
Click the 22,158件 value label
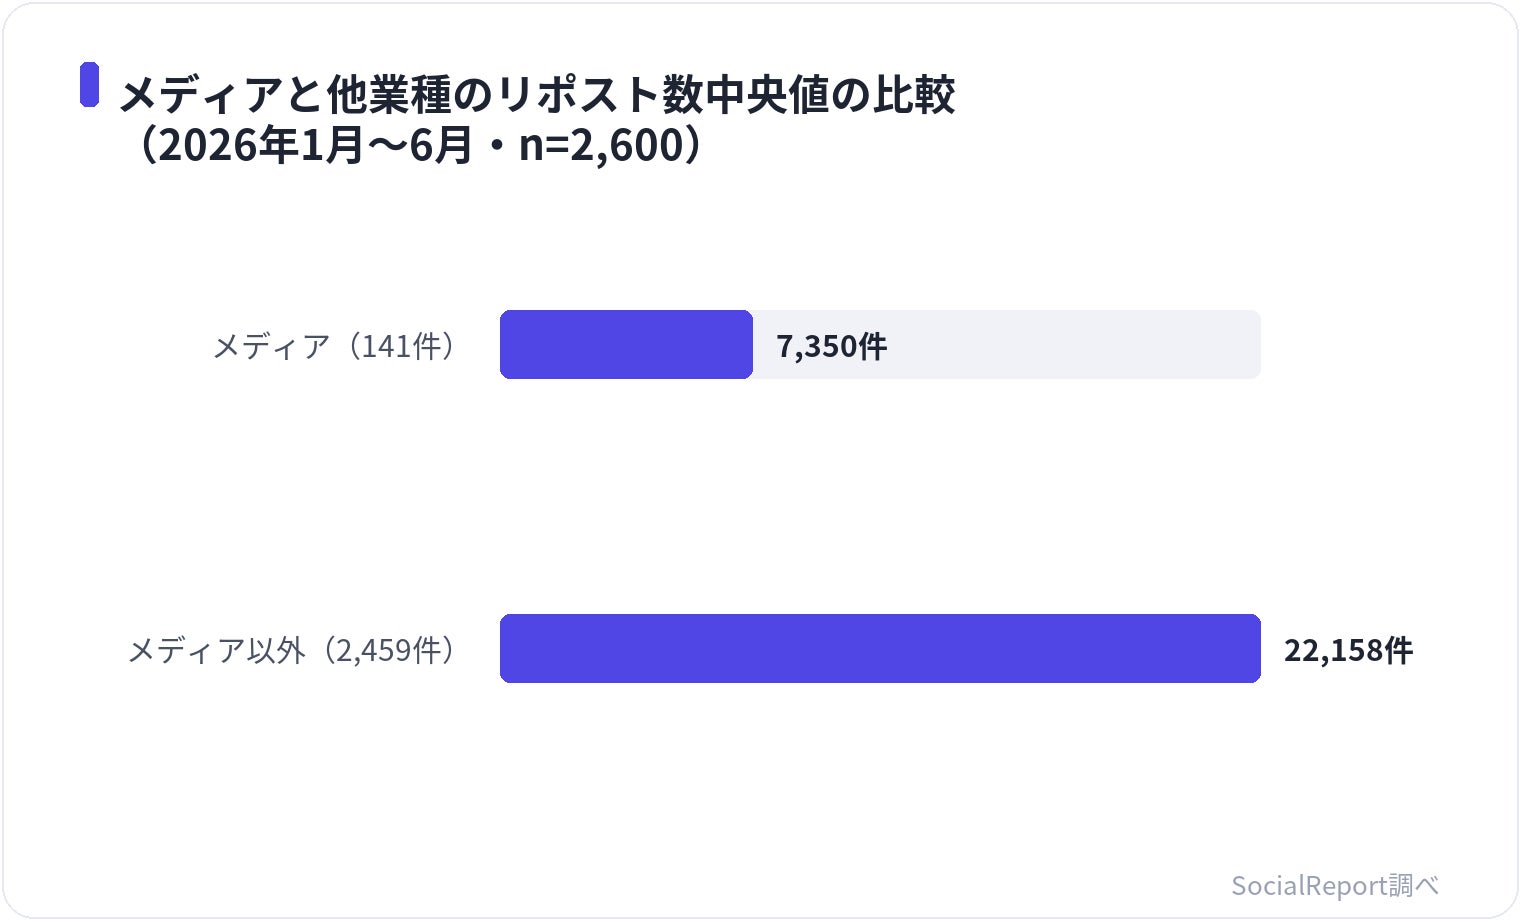click(1348, 650)
